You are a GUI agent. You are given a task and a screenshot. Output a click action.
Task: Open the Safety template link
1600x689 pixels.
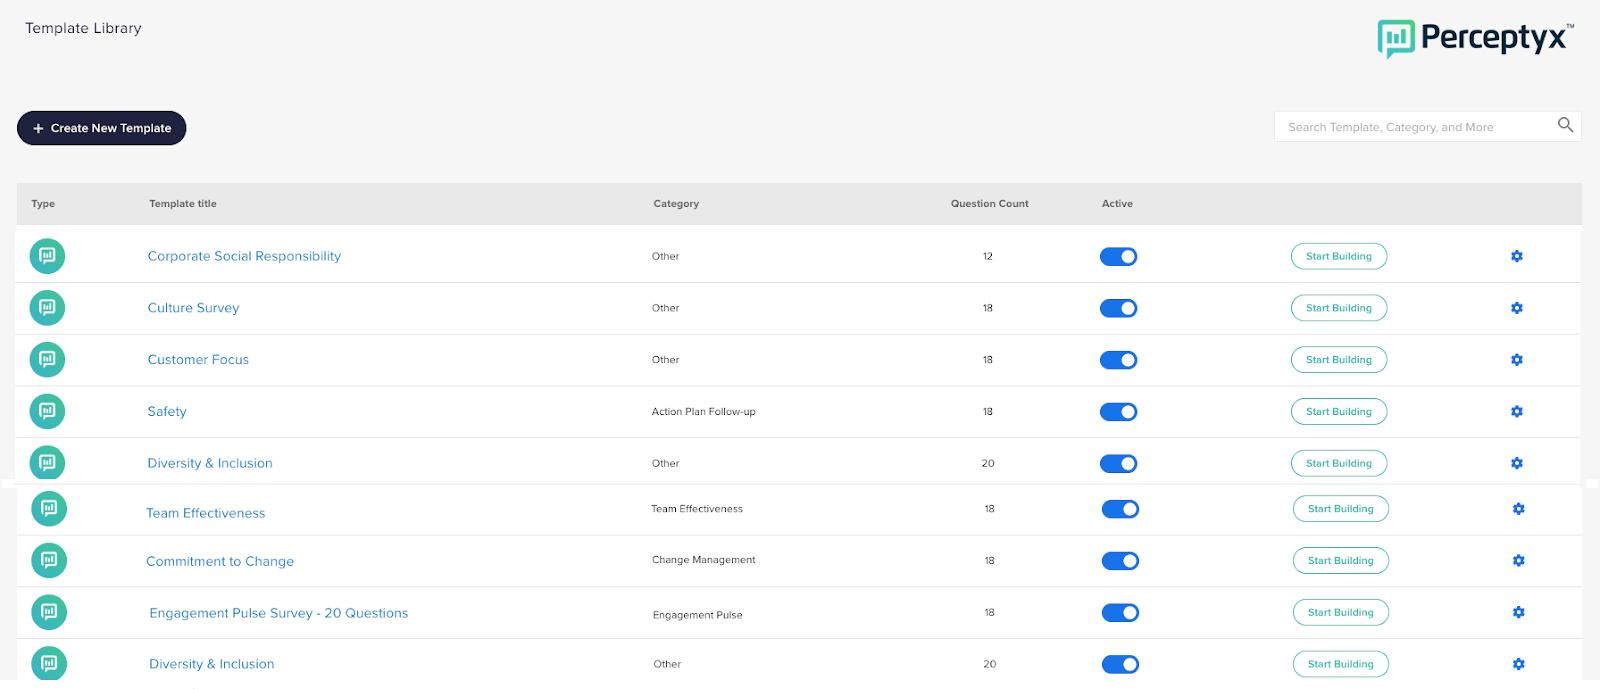tap(167, 412)
